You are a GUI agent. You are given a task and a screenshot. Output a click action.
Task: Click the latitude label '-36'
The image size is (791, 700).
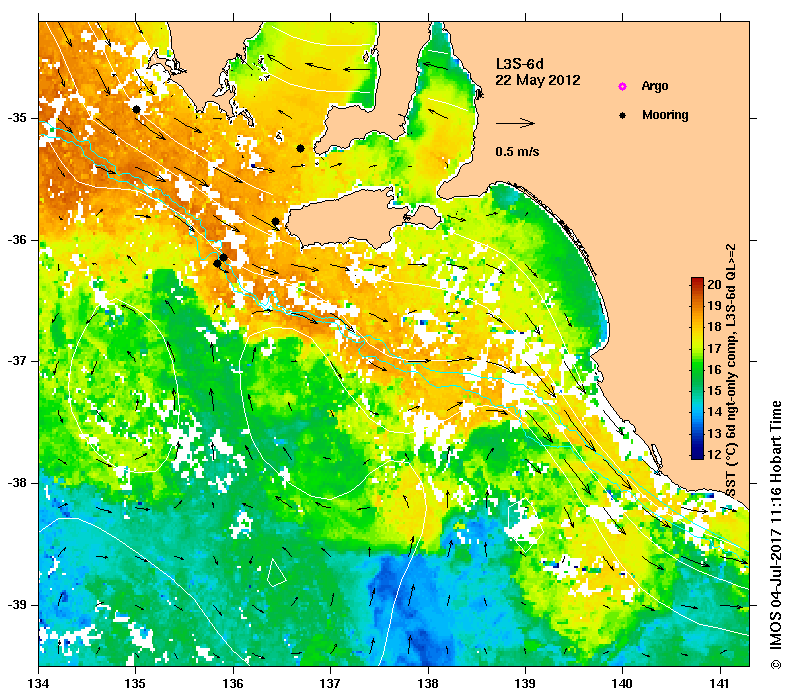(17, 240)
